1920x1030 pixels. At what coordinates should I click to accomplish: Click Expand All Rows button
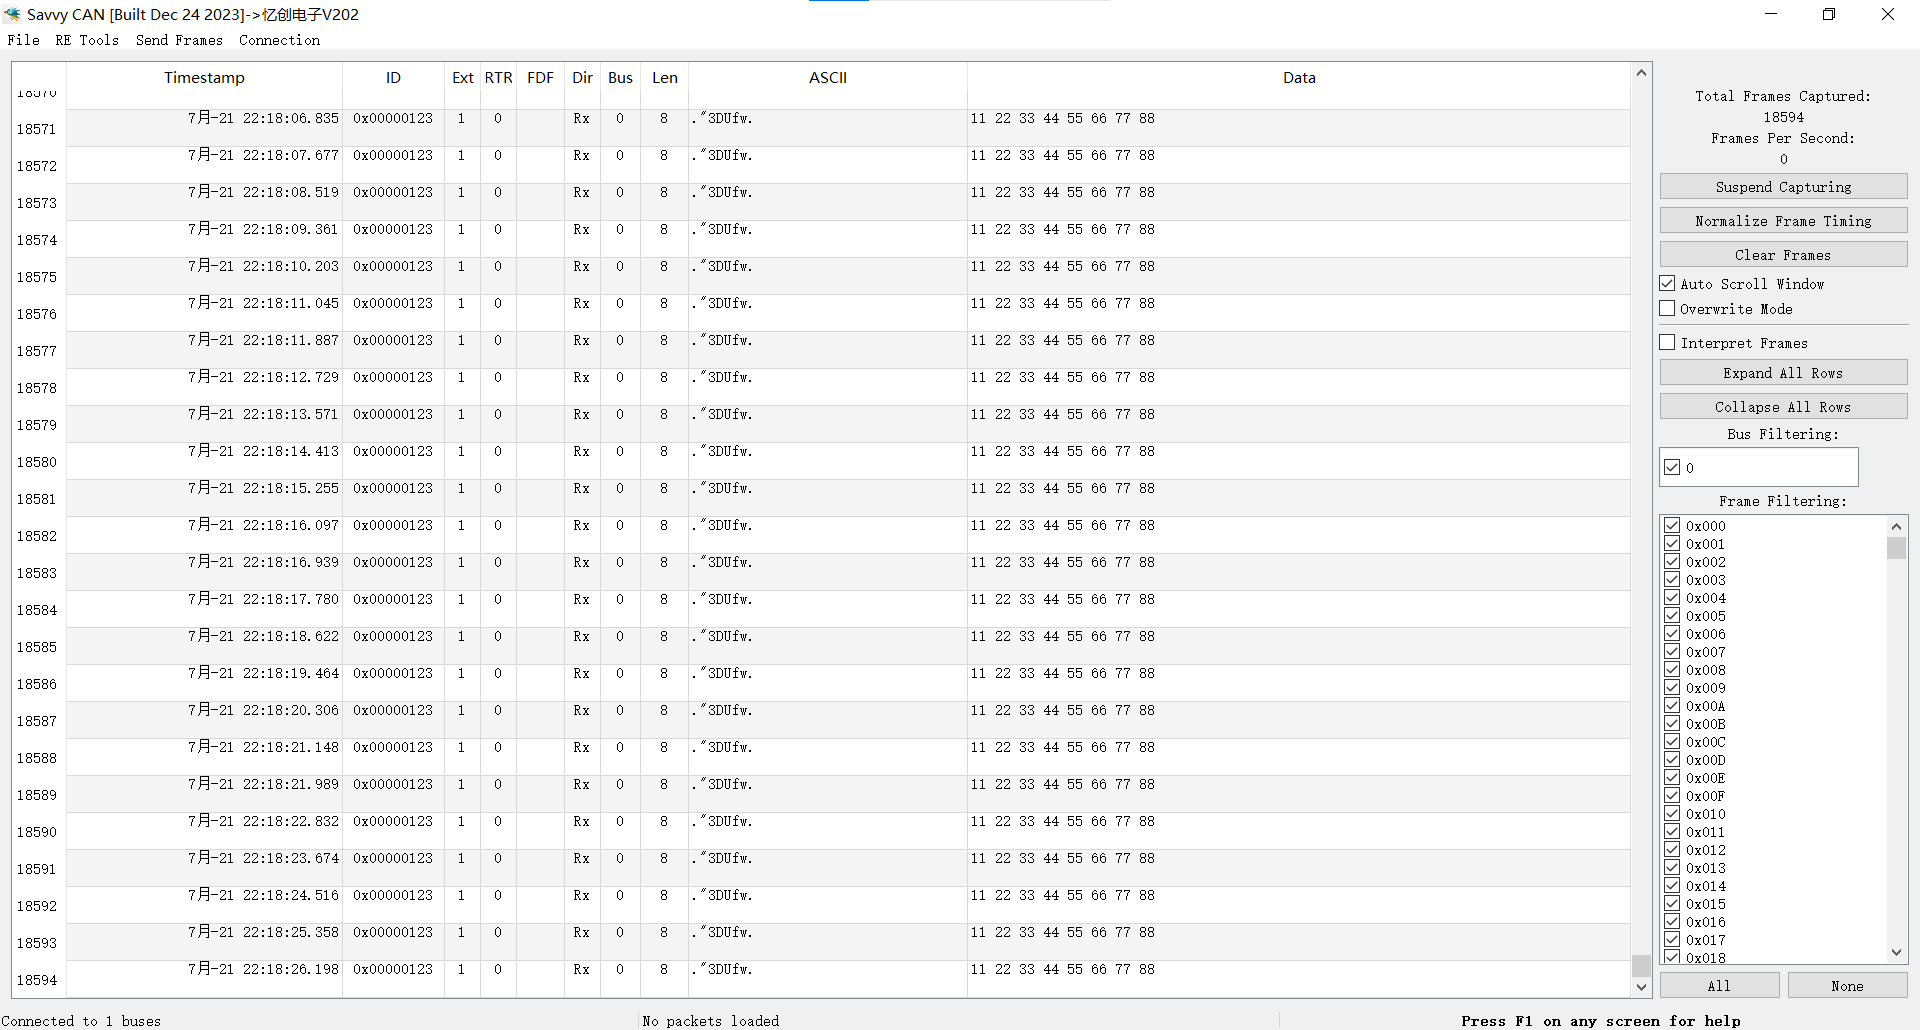pyautogui.click(x=1783, y=373)
